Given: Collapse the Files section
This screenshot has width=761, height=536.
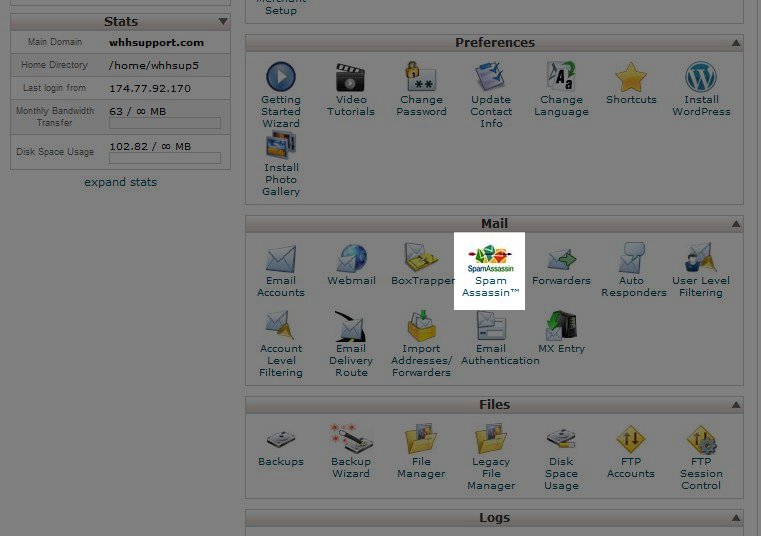Looking at the screenshot, I should [736, 405].
